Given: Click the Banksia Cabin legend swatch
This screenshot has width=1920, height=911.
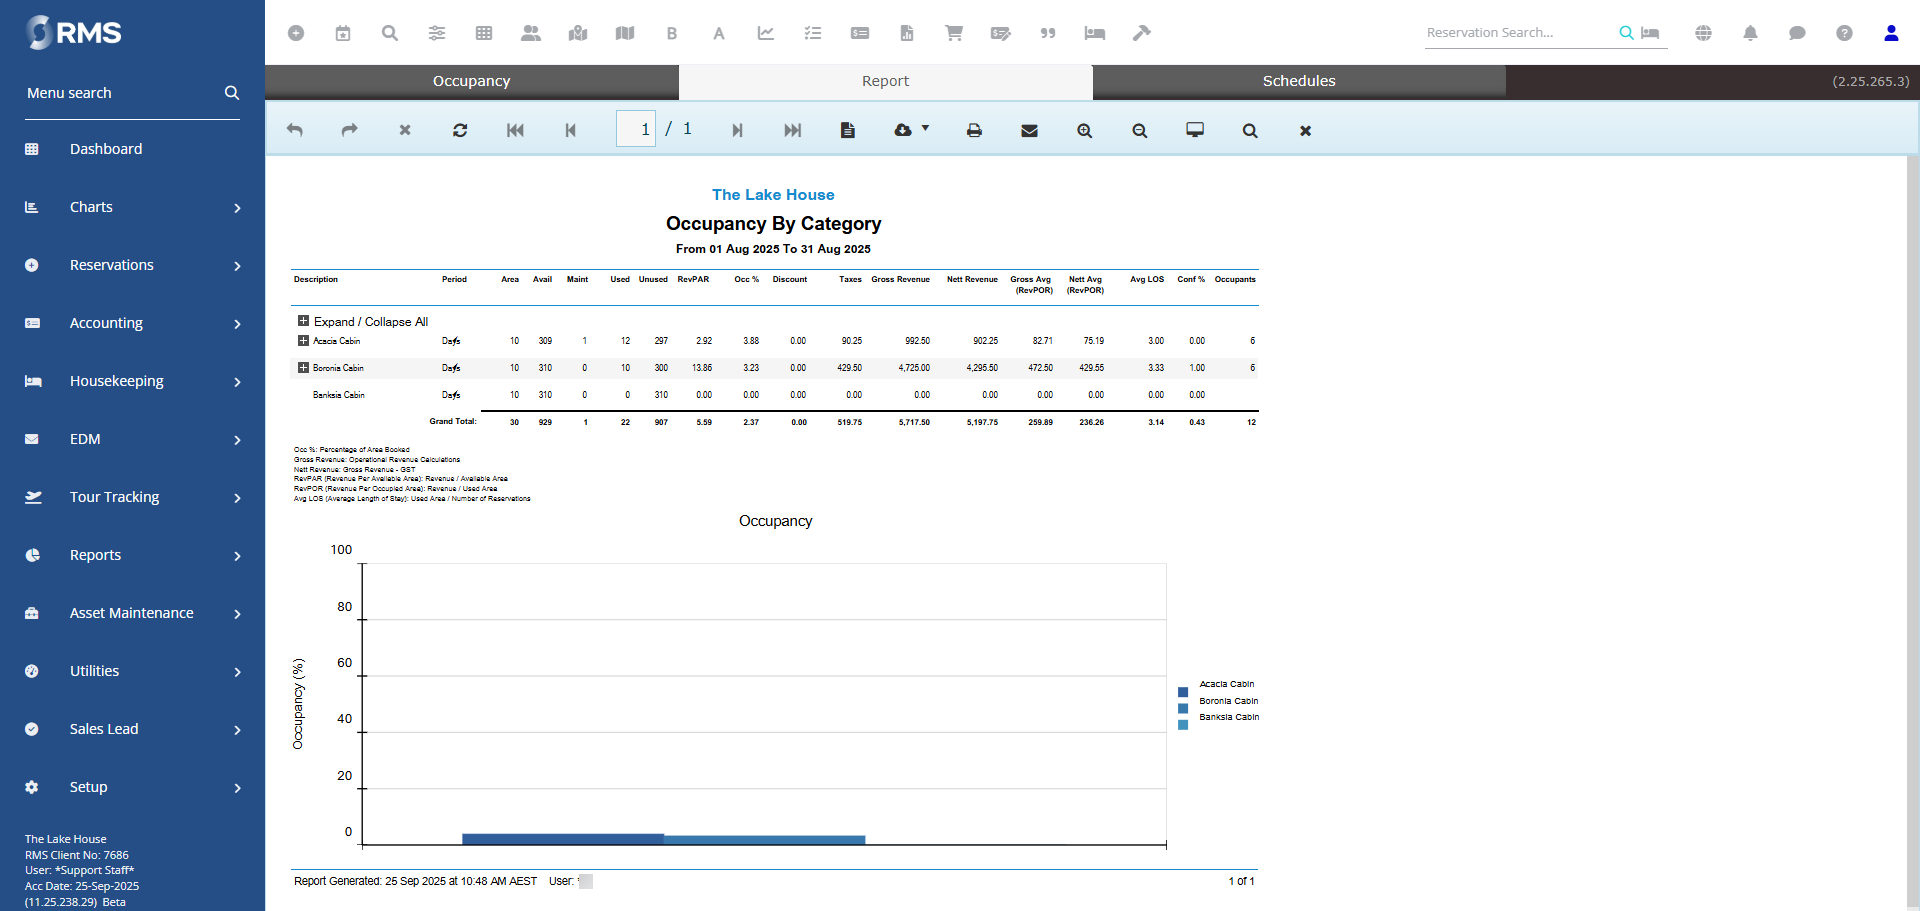Looking at the screenshot, I should (x=1183, y=725).
